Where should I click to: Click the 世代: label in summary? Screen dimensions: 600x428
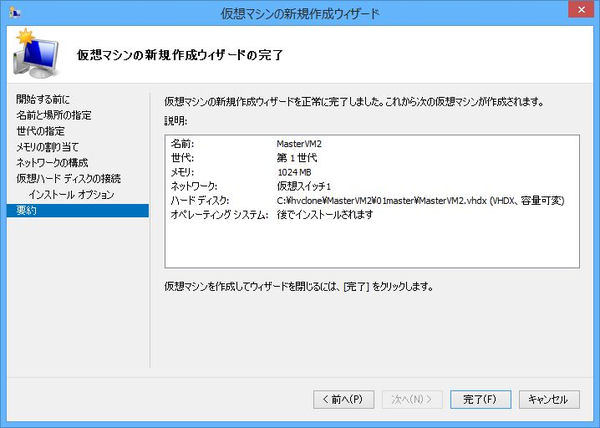coord(183,158)
